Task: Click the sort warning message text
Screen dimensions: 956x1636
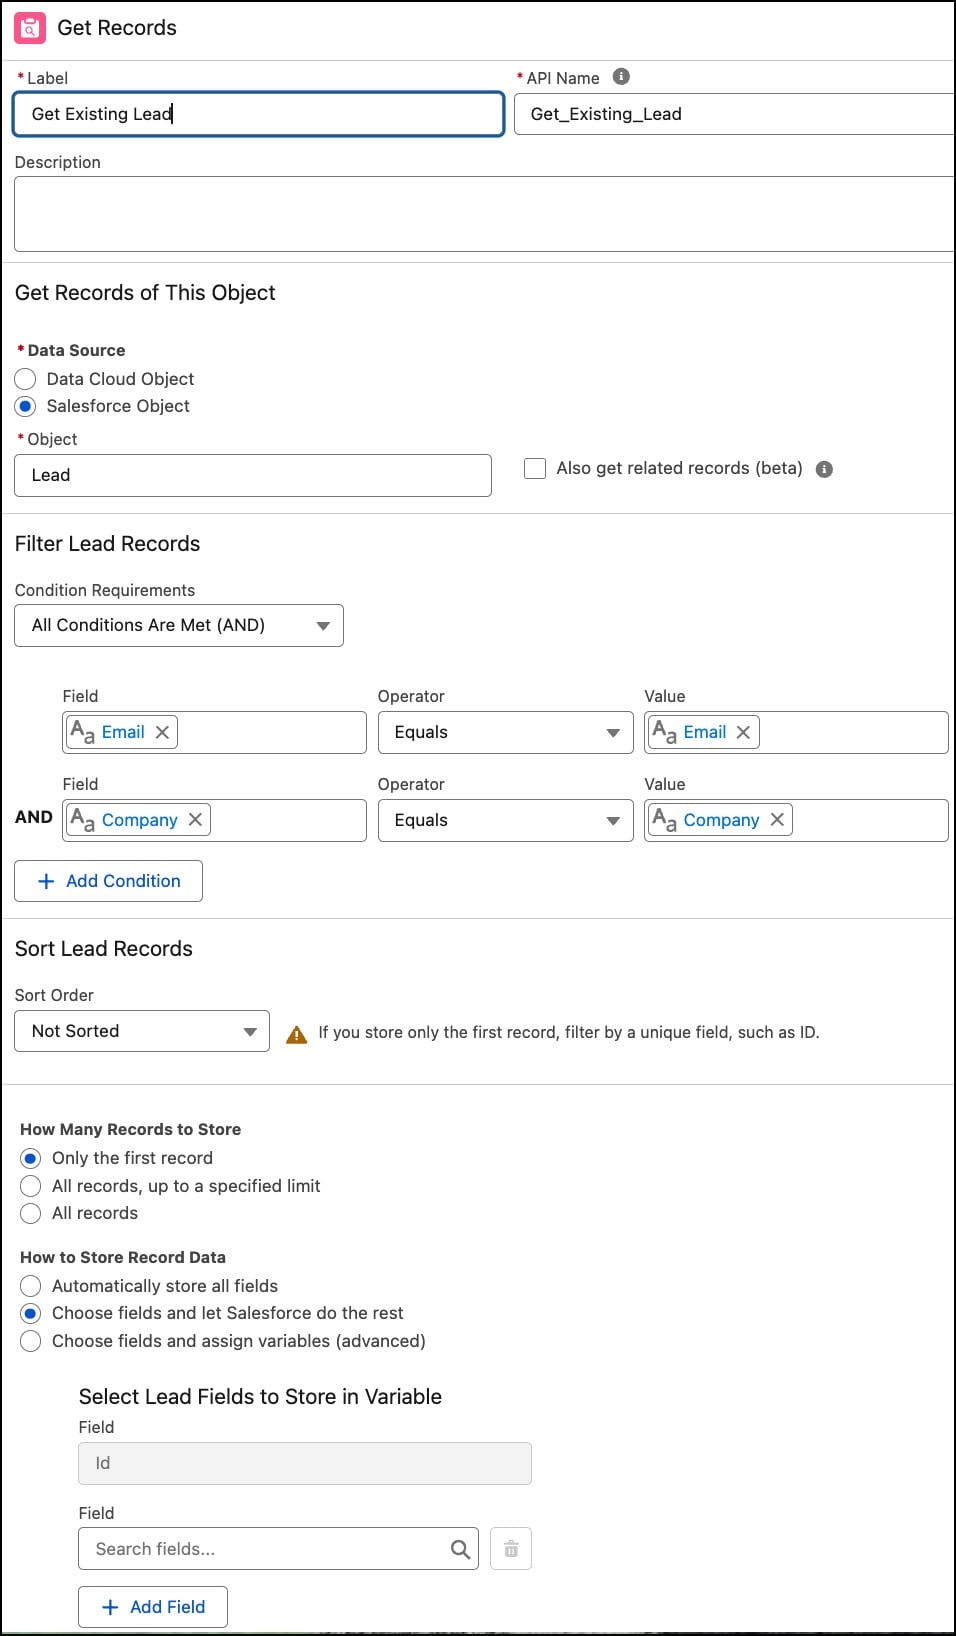Action: click(569, 1032)
